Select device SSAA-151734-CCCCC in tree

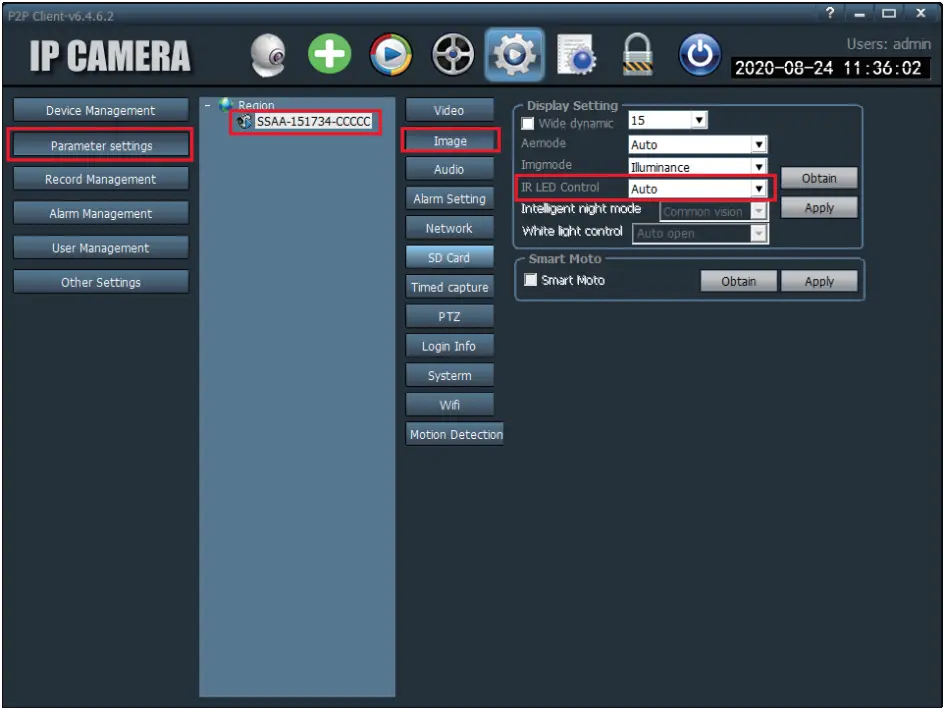[x=313, y=121]
